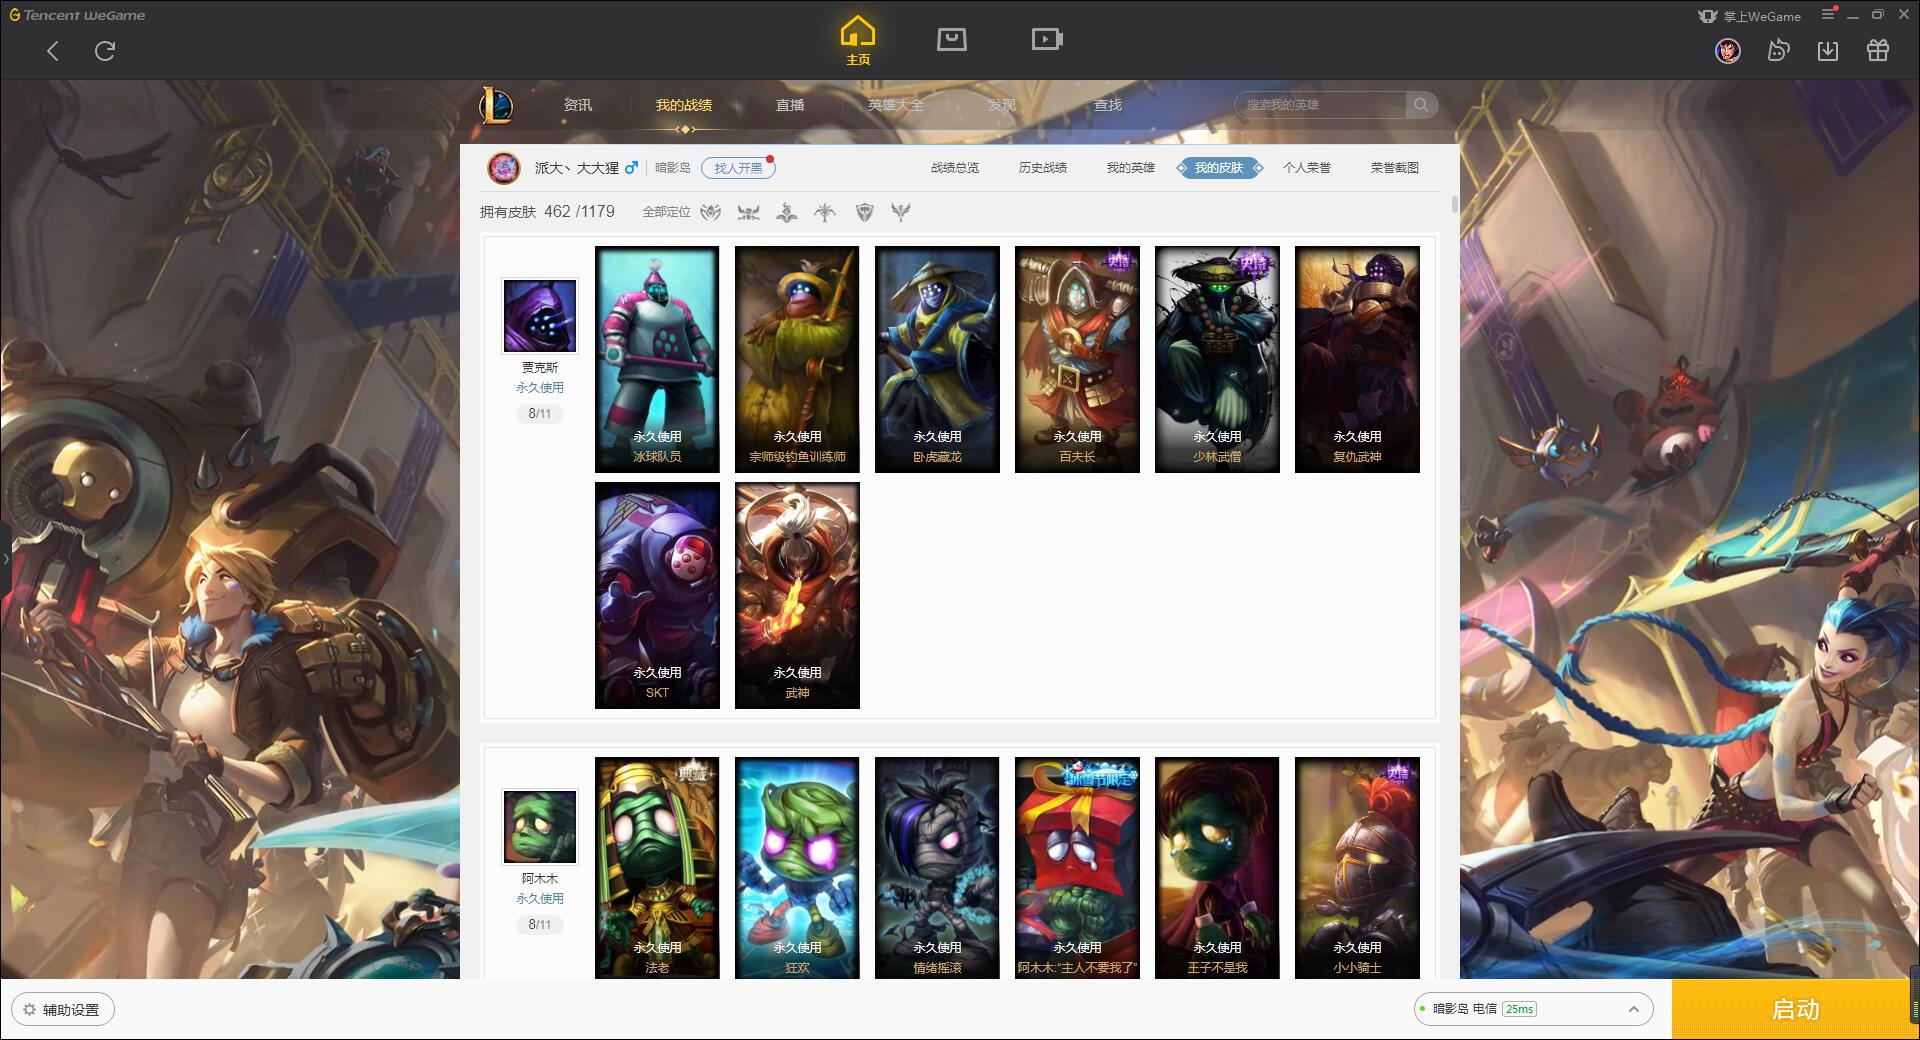1920x1040 pixels.
Task: Filter by the shield role icon
Action: [865, 212]
